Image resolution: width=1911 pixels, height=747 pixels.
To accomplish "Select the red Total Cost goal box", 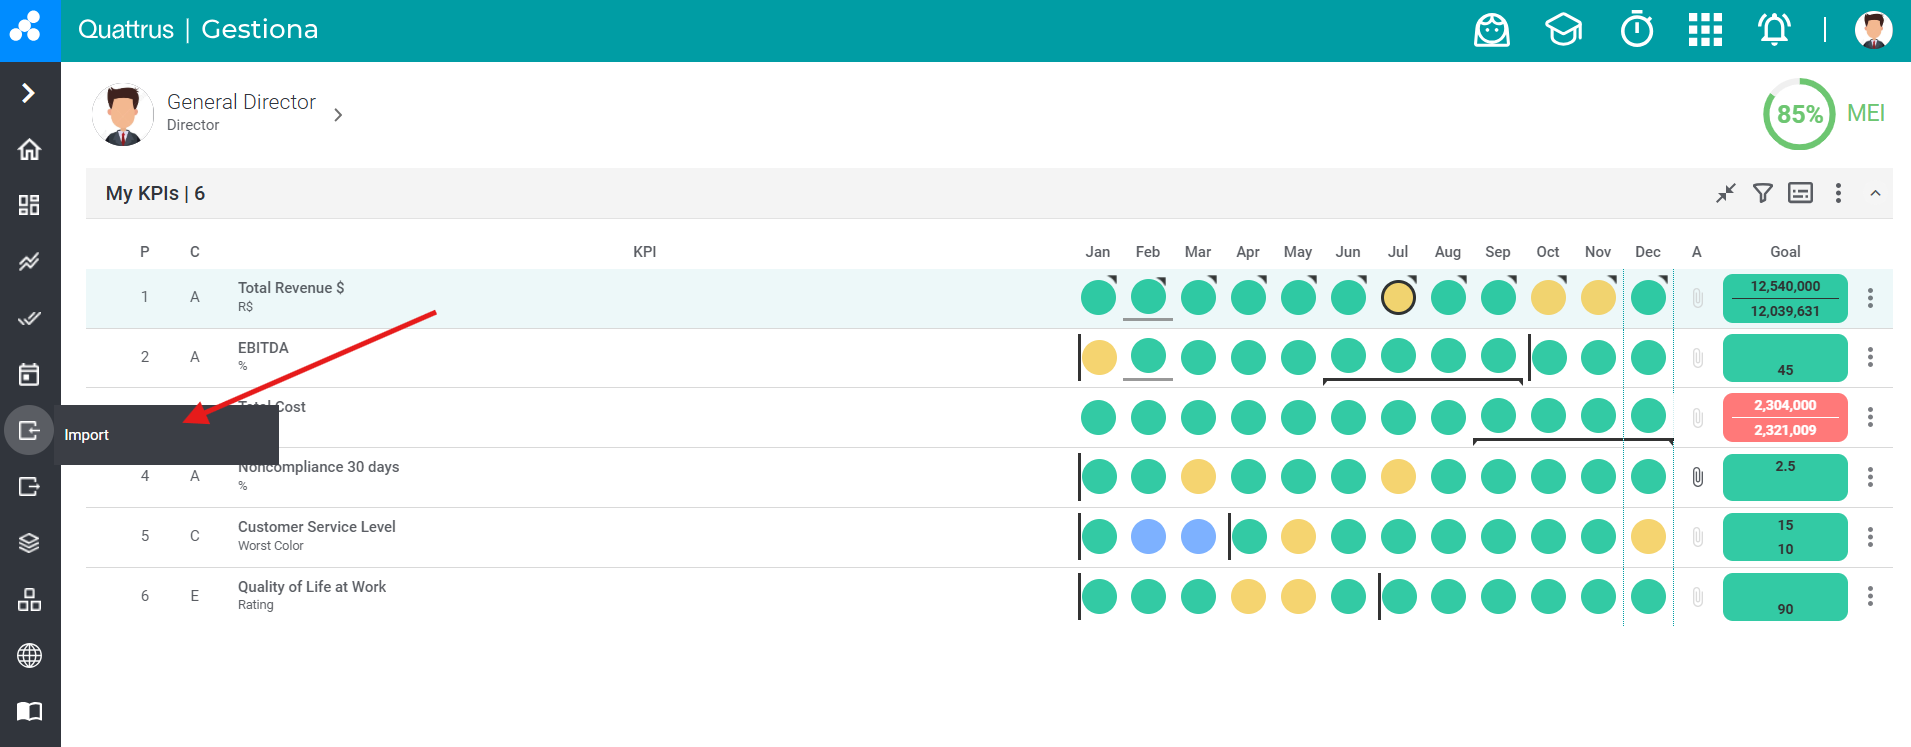I will click(1784, 417).
